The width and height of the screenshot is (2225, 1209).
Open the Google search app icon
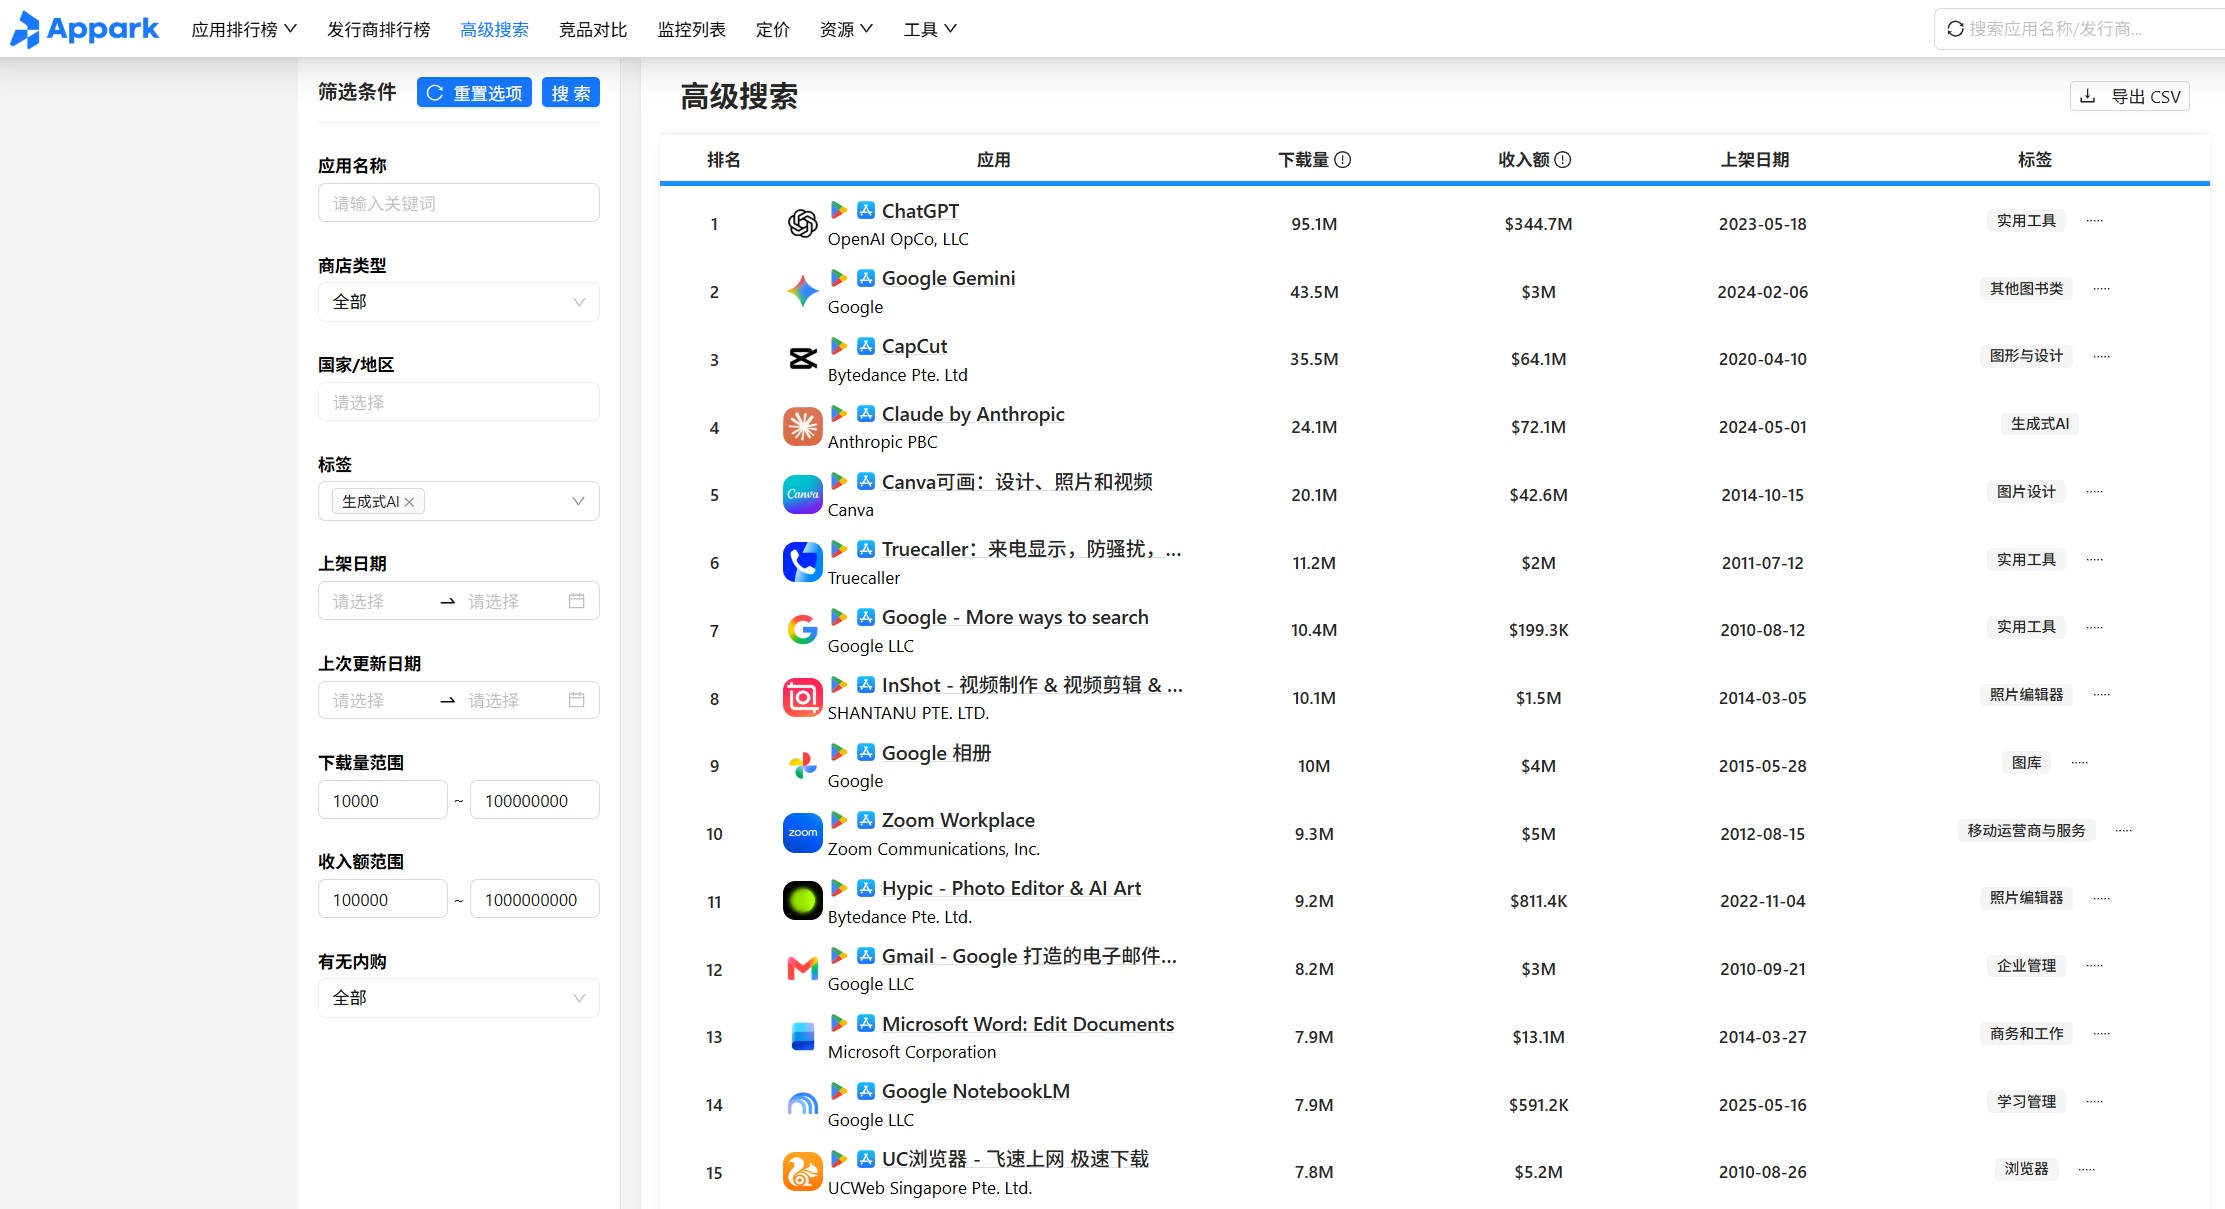802,630
